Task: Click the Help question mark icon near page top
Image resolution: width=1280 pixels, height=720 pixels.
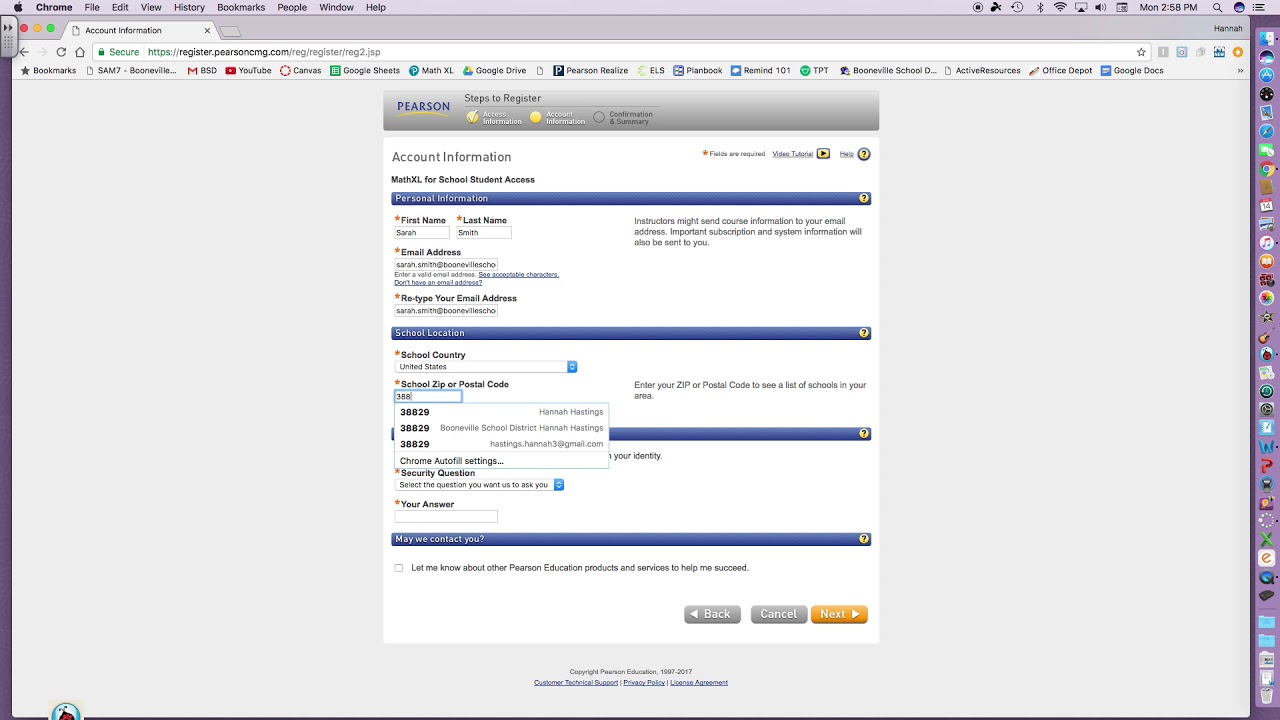Action: click(x=864, y=154)
